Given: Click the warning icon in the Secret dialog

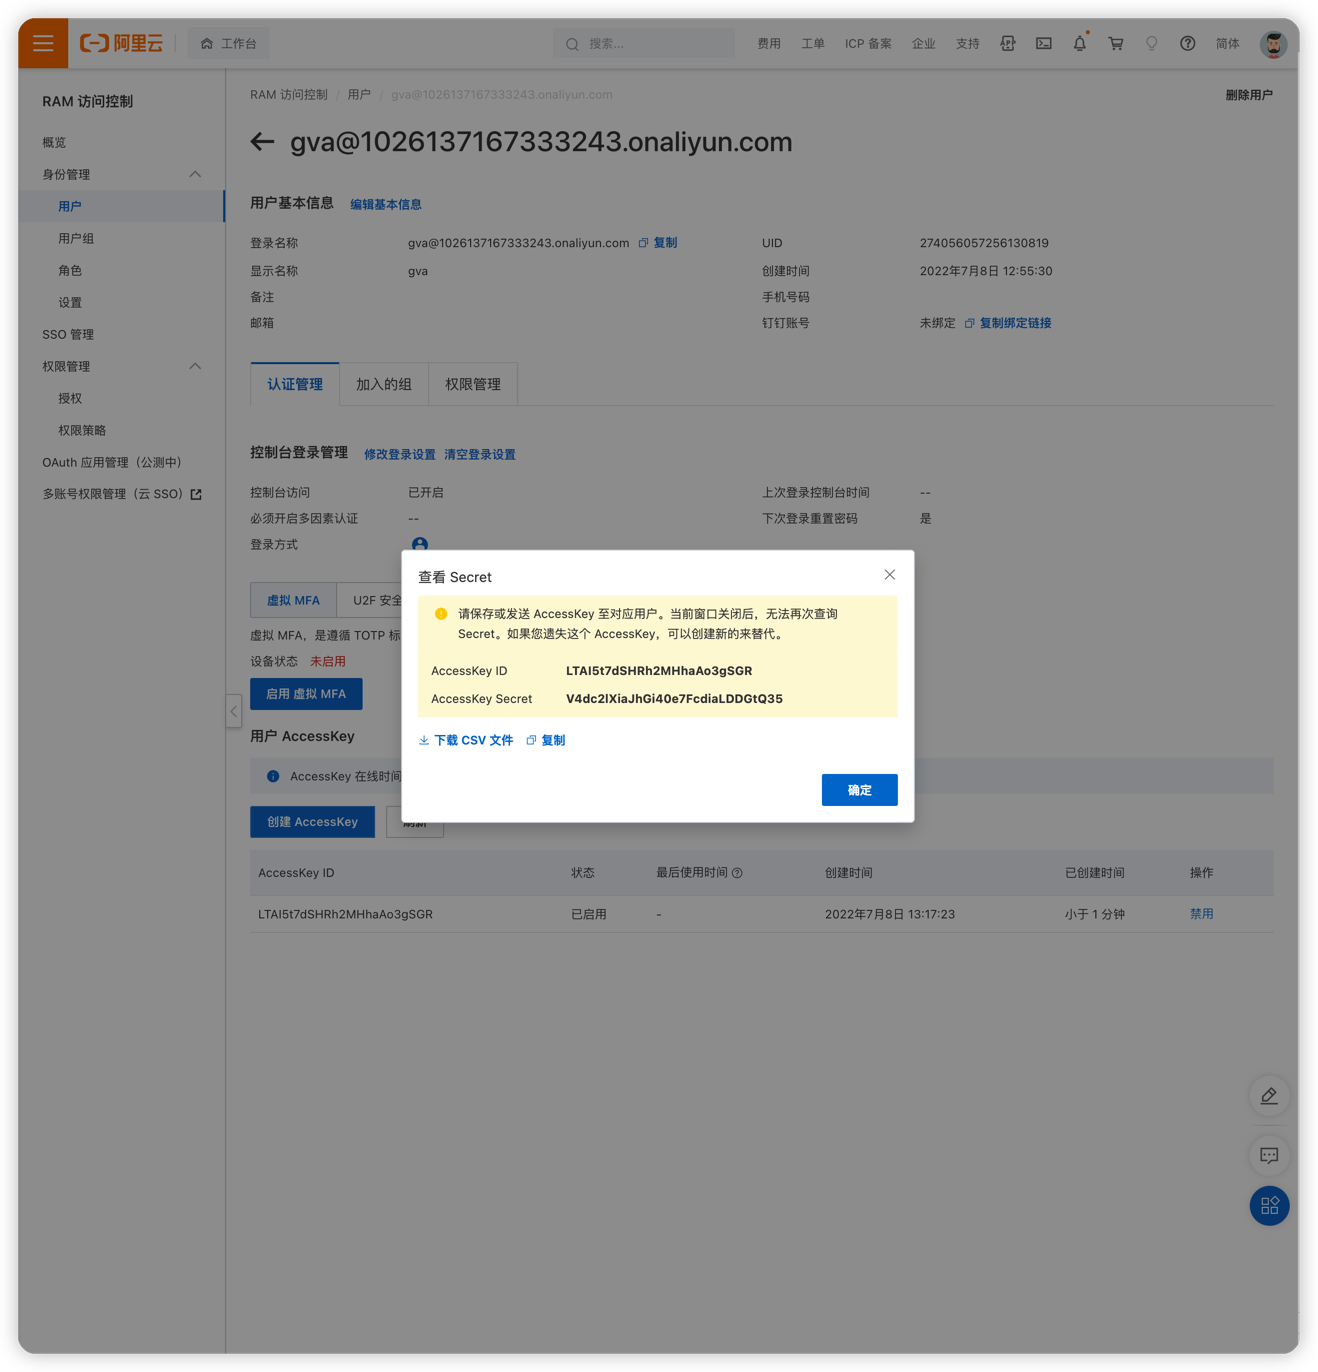Looking at the screenshot, I should [x=441, y=614].
